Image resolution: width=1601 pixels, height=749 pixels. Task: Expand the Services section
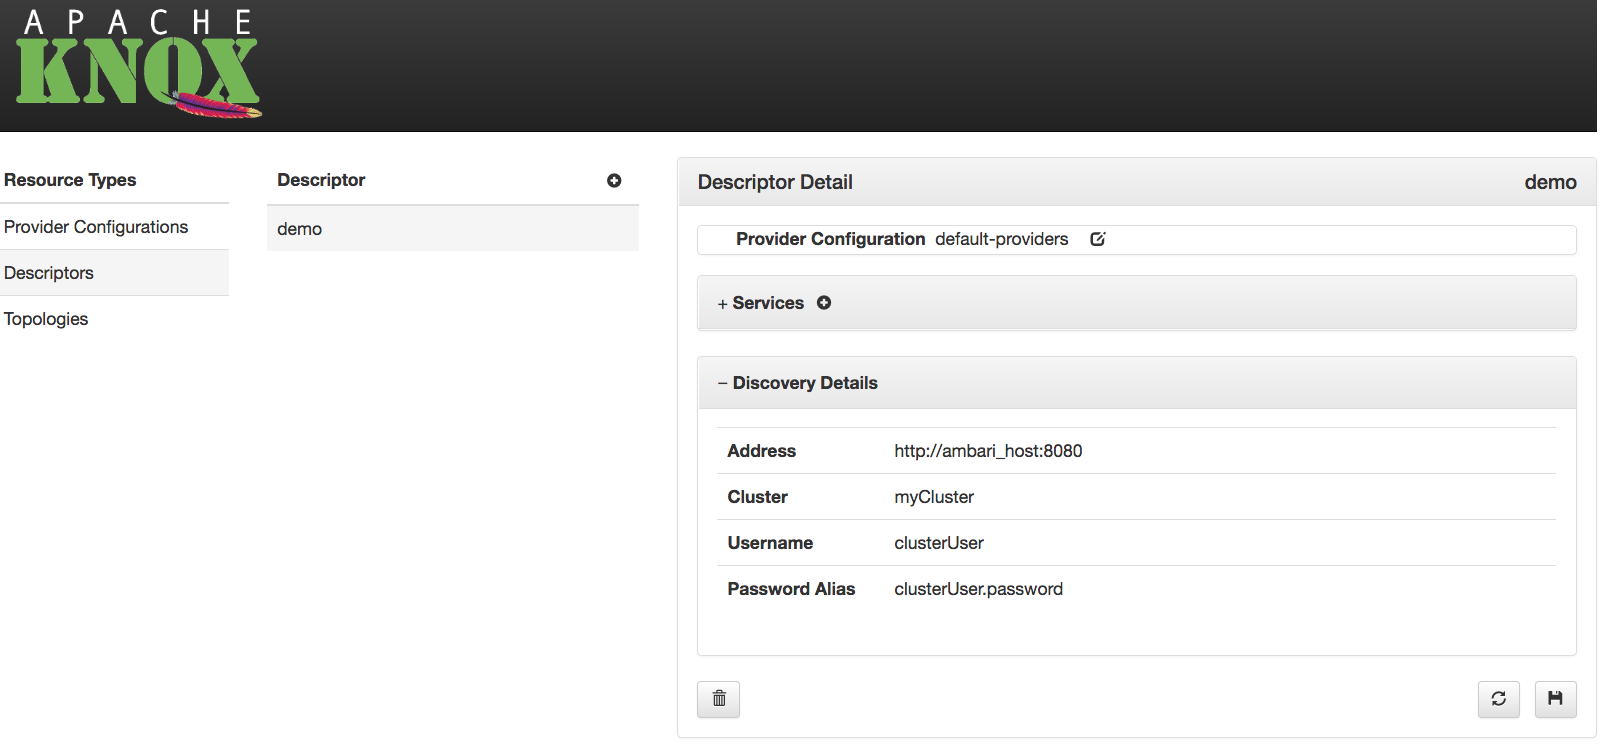pos(760,303)
